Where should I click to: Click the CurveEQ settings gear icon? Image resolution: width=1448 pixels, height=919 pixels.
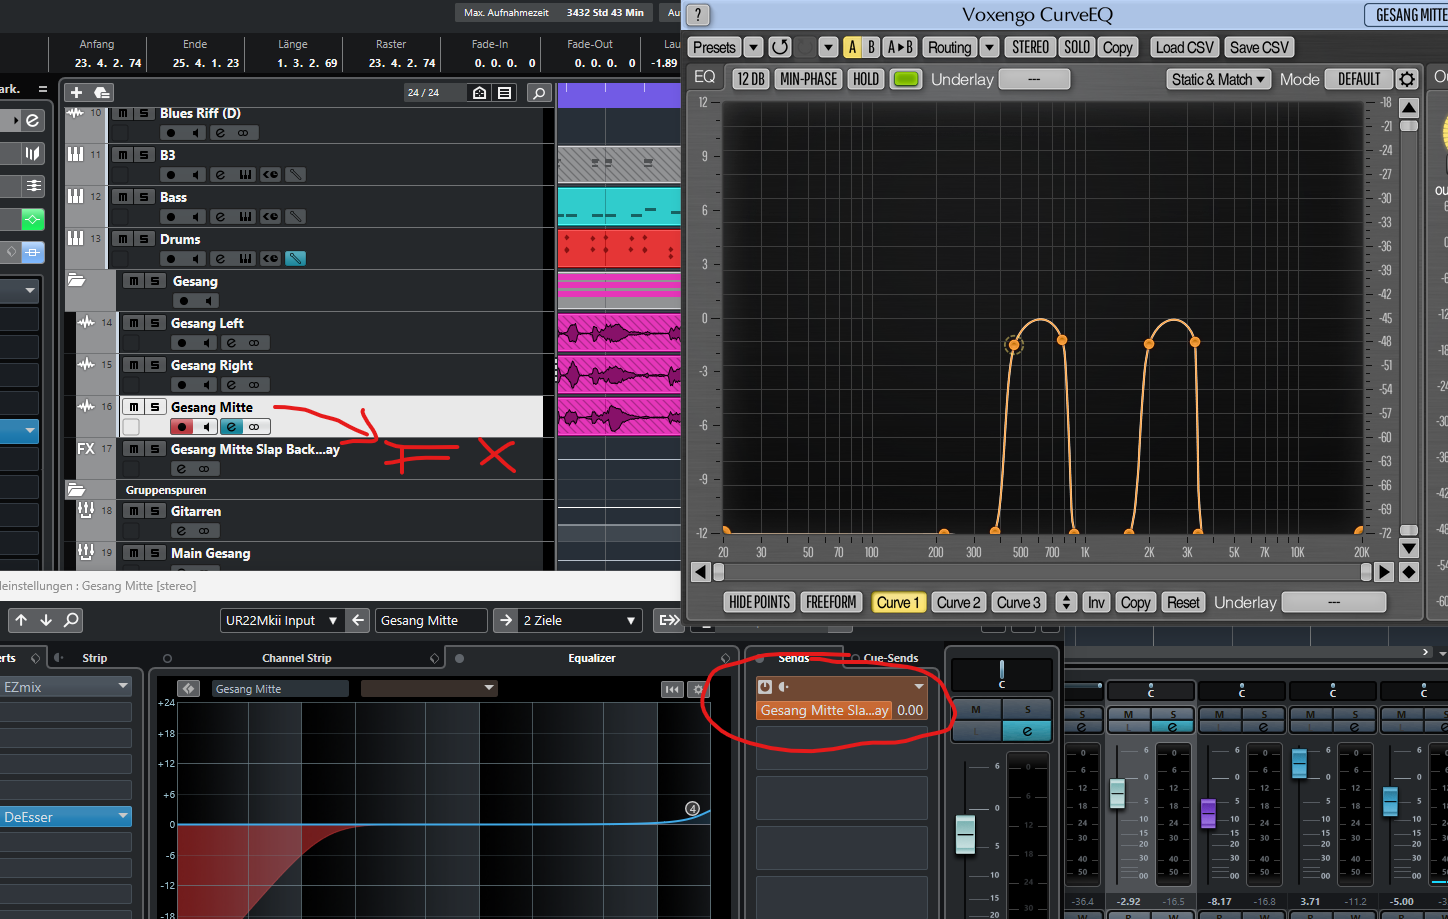click(1406, 79)
